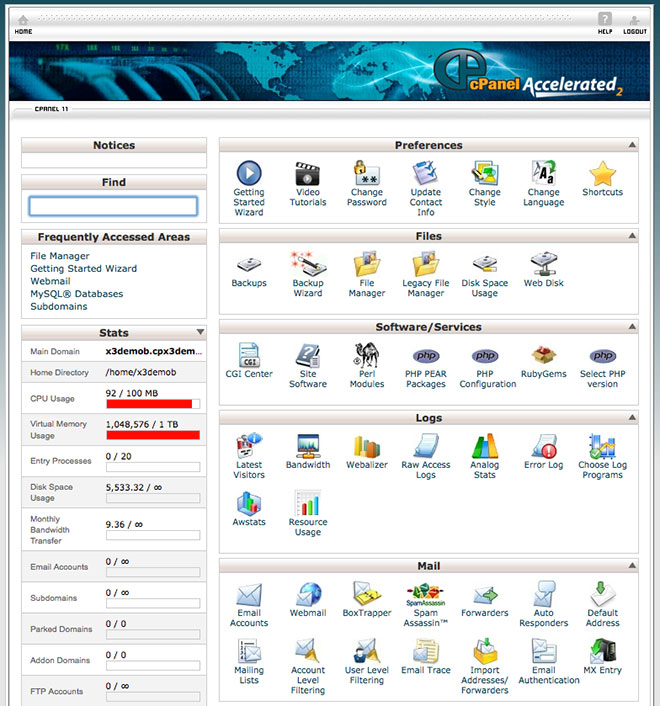Image resolution: width=660 pixels, height=706 pixels.
Task: Open Getting Started Wizard frequent link
Action: (x=84, y=268)
